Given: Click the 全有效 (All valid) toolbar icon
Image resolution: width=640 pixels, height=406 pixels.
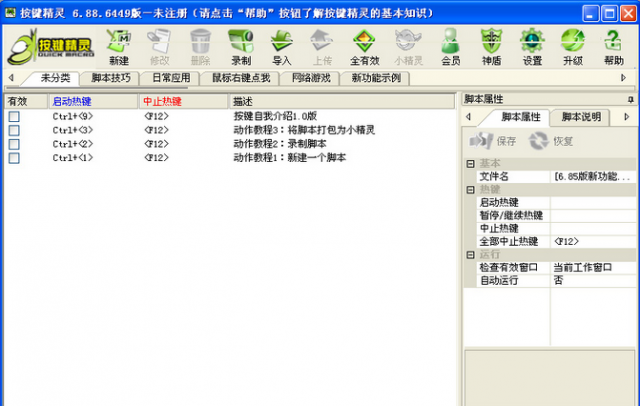Looking at the screenshot, I should pyautogui.click(x=365, y=46).
